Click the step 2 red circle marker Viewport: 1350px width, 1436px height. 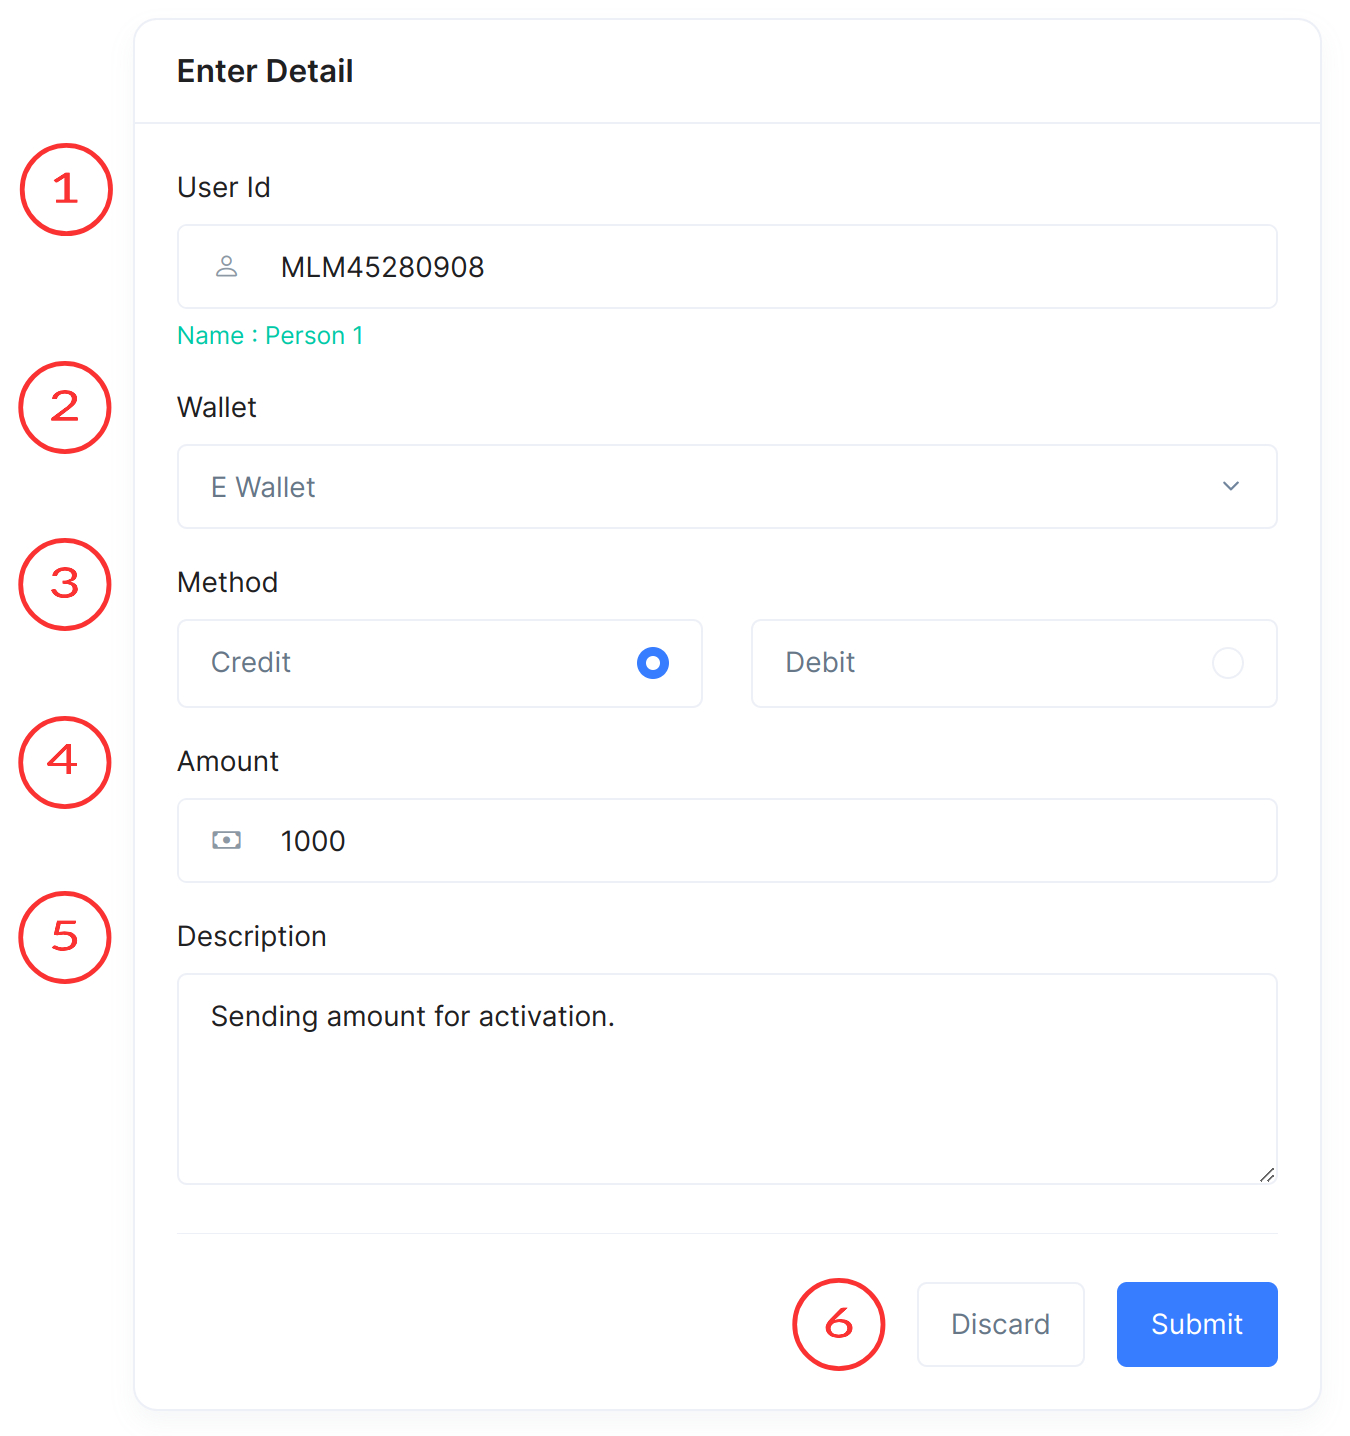tap(66, 407)
